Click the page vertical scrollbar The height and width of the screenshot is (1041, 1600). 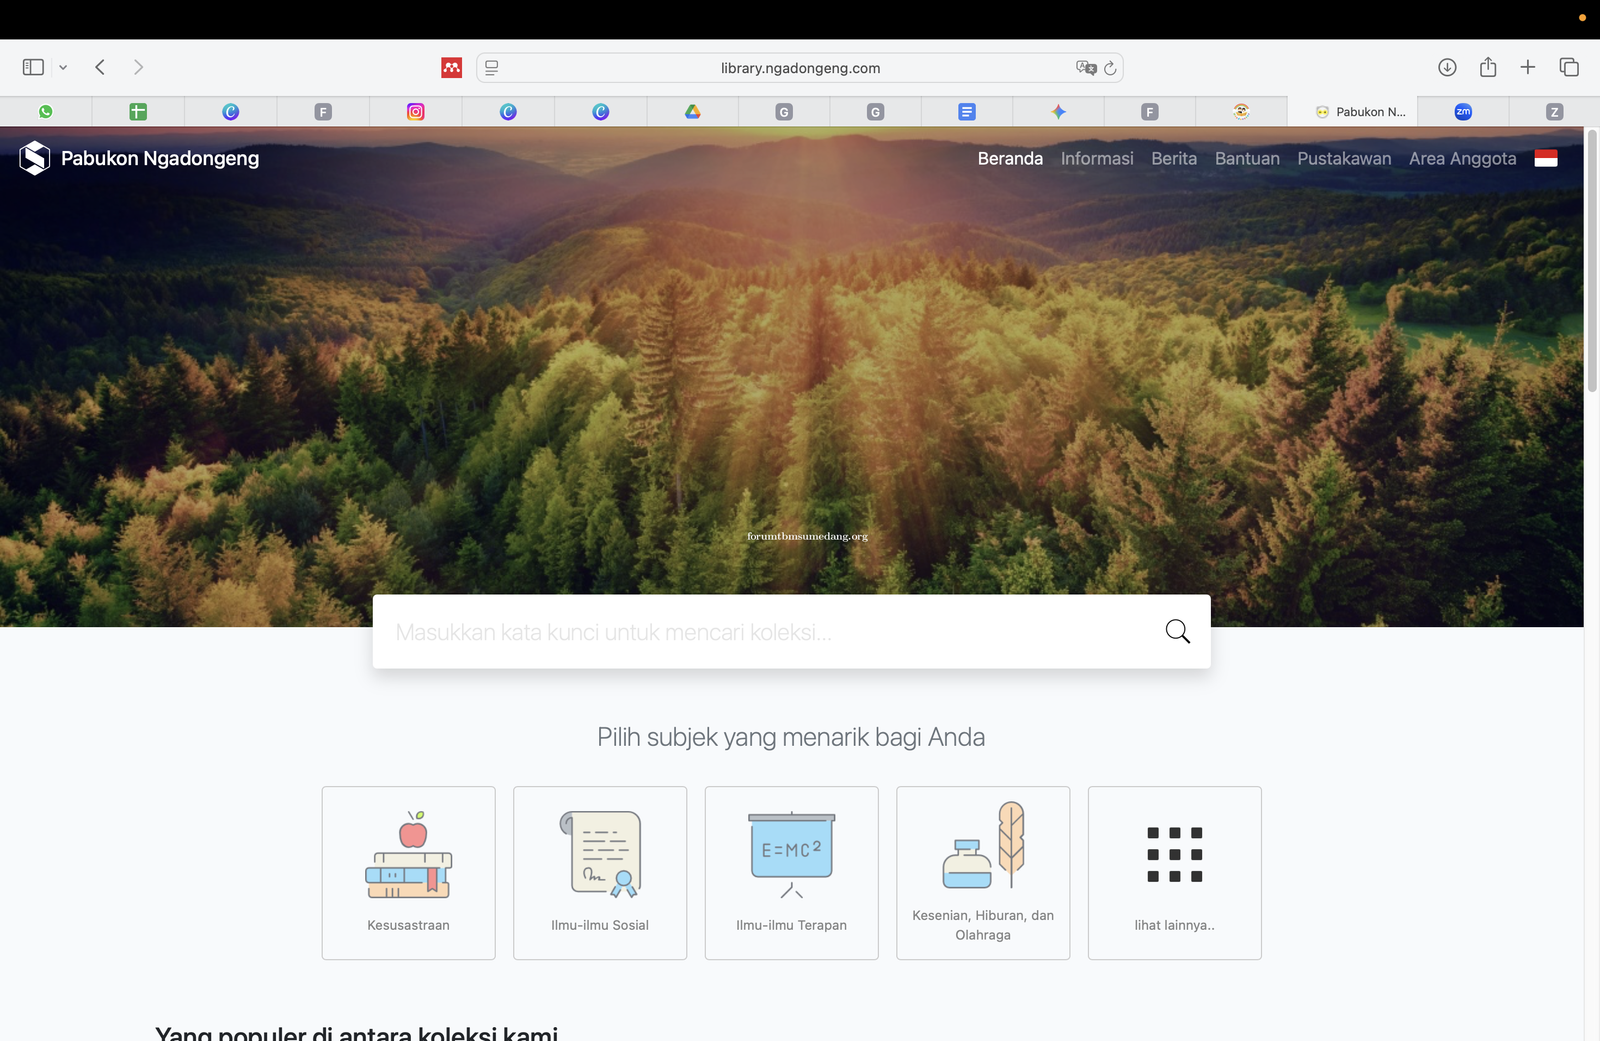1591,262
